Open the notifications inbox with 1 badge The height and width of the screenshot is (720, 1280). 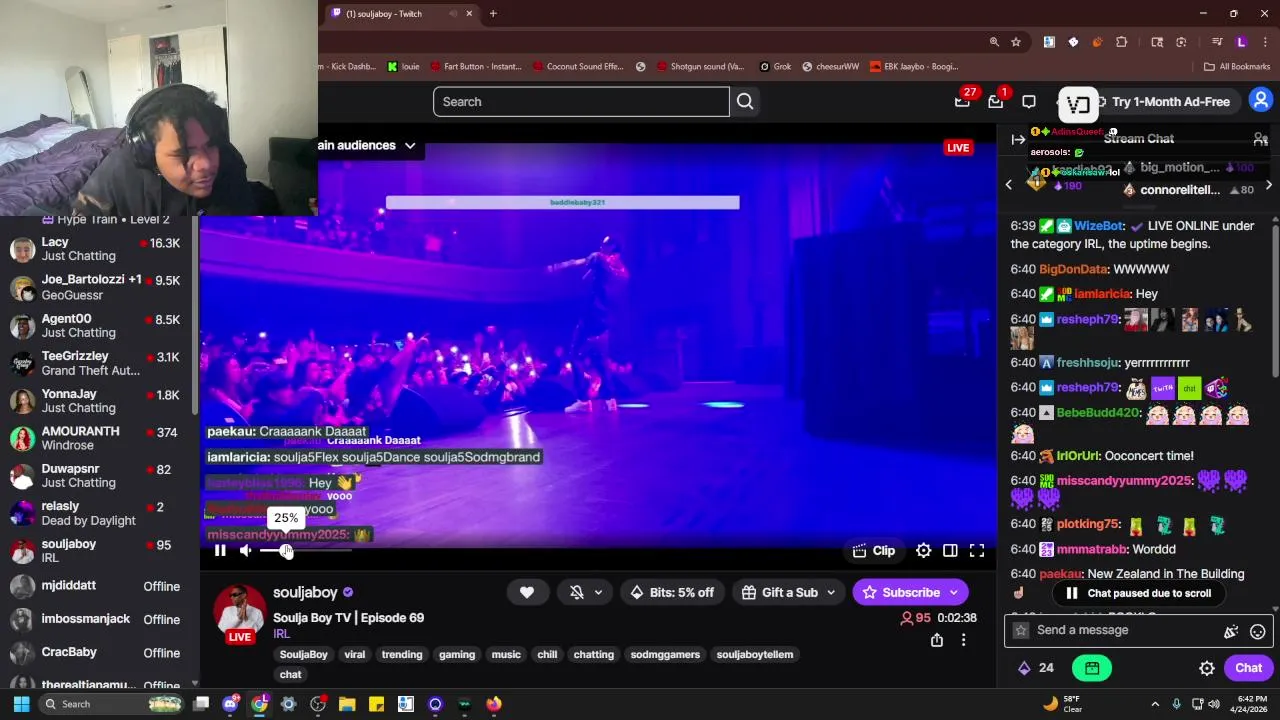996,101
